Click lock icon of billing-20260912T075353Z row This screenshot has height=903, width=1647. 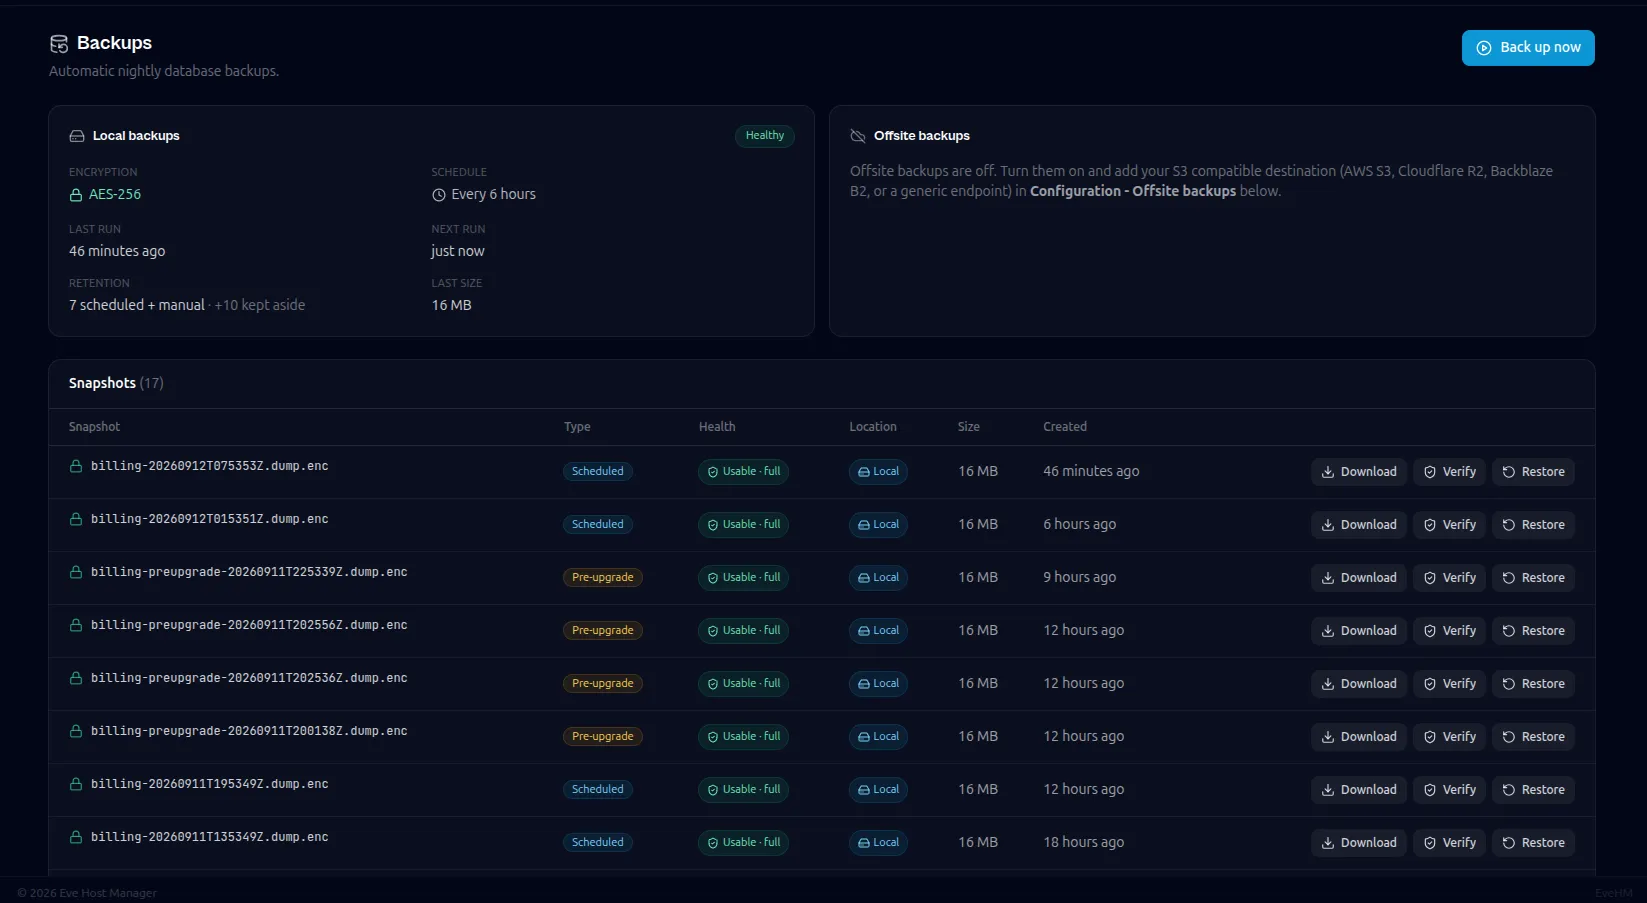76,466
